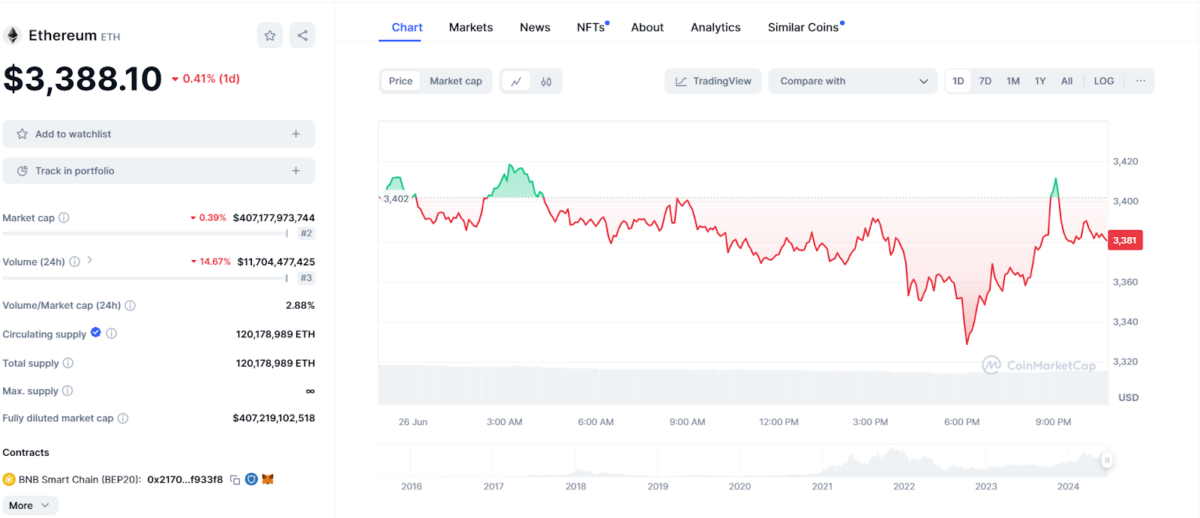This screenshot has height=518, width=1200.
Task: Open the chart more options ellipsis menu
Action: click(1141, 81)
